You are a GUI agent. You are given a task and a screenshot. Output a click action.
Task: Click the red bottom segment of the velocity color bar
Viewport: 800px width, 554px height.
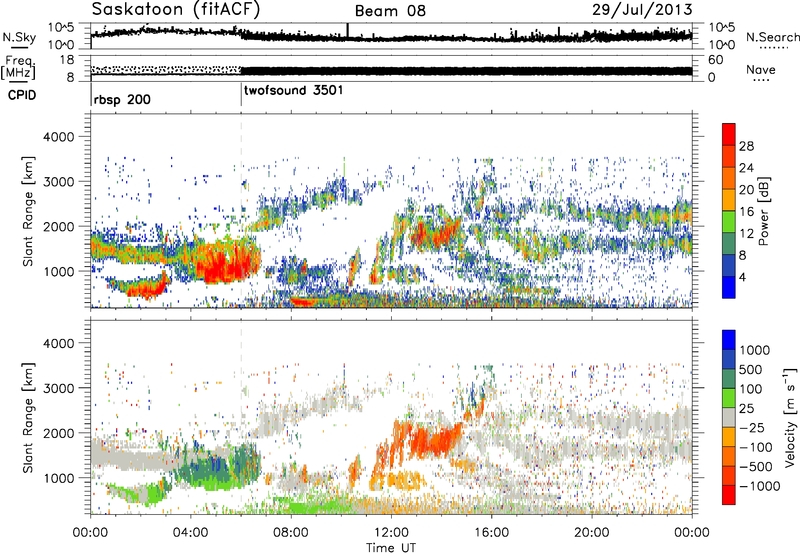pos(729,495)
